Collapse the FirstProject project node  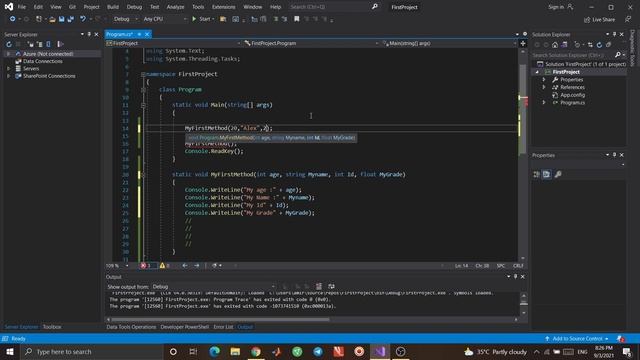pyautogui.click(x=537, y=72)
